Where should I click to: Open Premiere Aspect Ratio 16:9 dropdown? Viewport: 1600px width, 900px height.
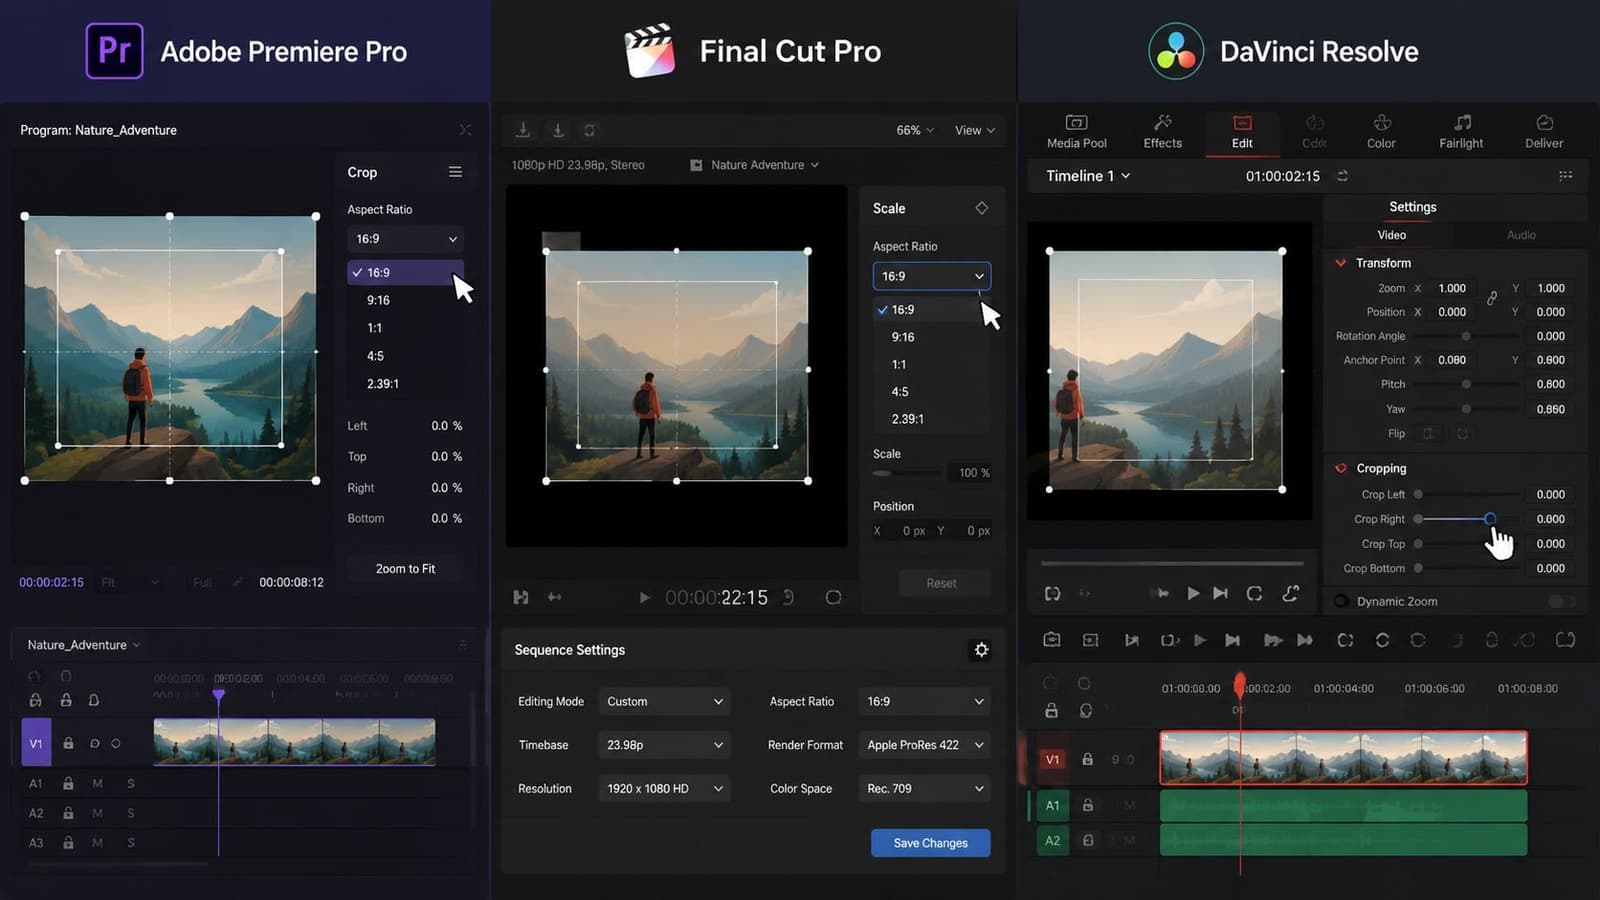pos(406,239)
